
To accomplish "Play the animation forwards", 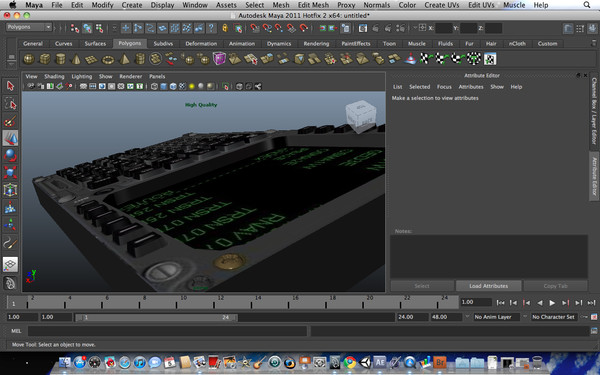I will [x=552, y=303].
